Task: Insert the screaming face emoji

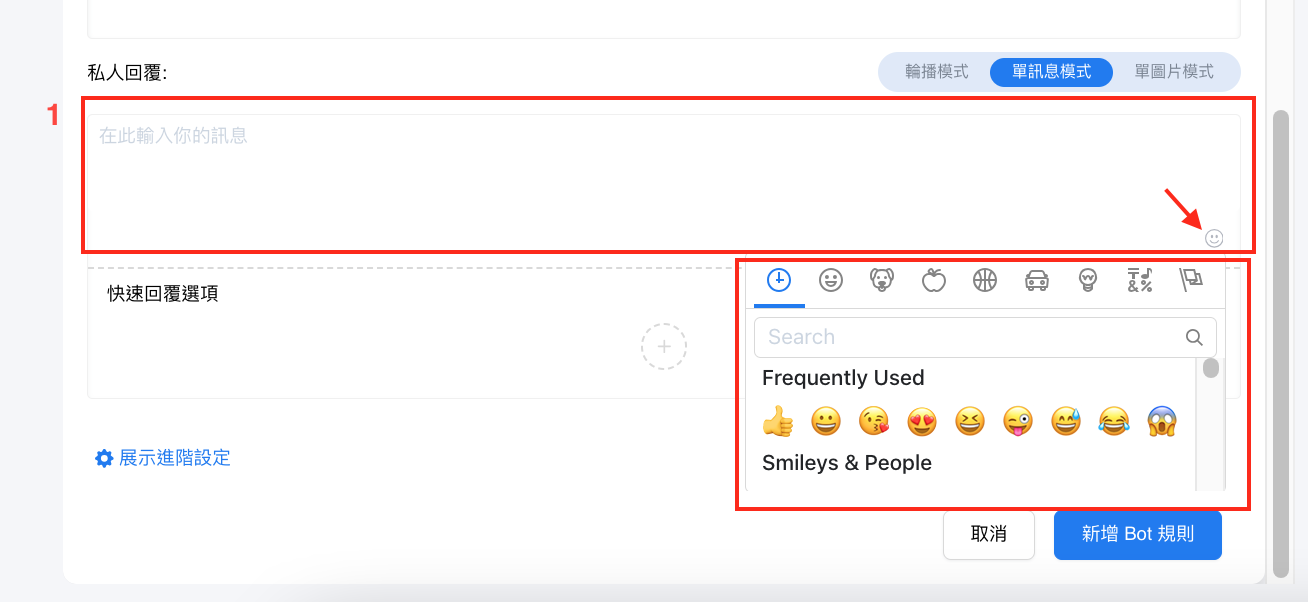Action: pos(1162,422)
